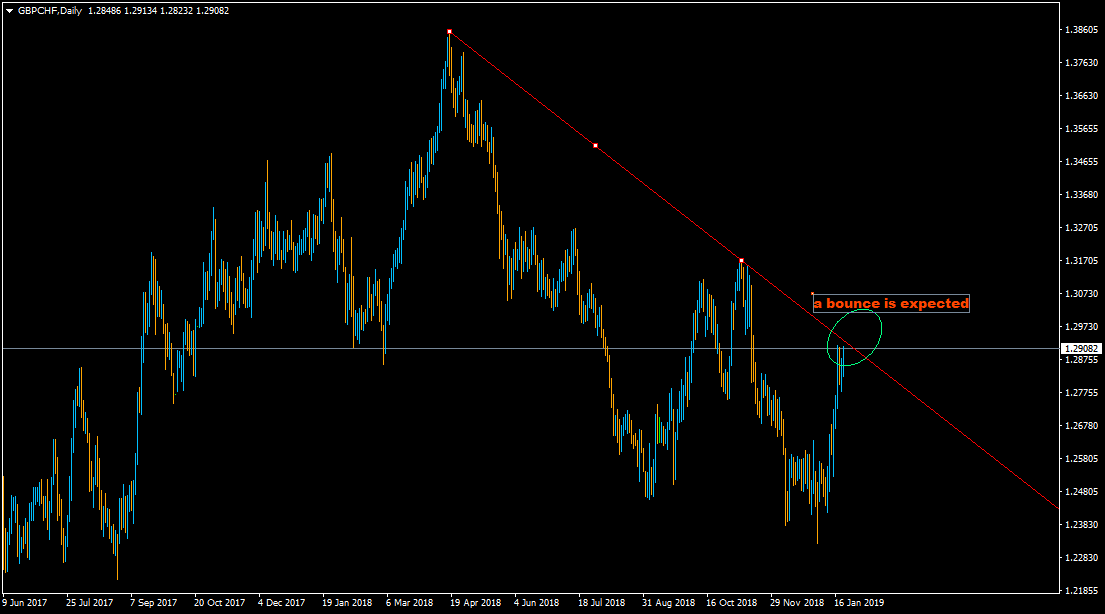This screenshot has height=614, width=1105.
Task: Click the GBPCHF,Daily chart title
Action: click(x=50, y=10)
